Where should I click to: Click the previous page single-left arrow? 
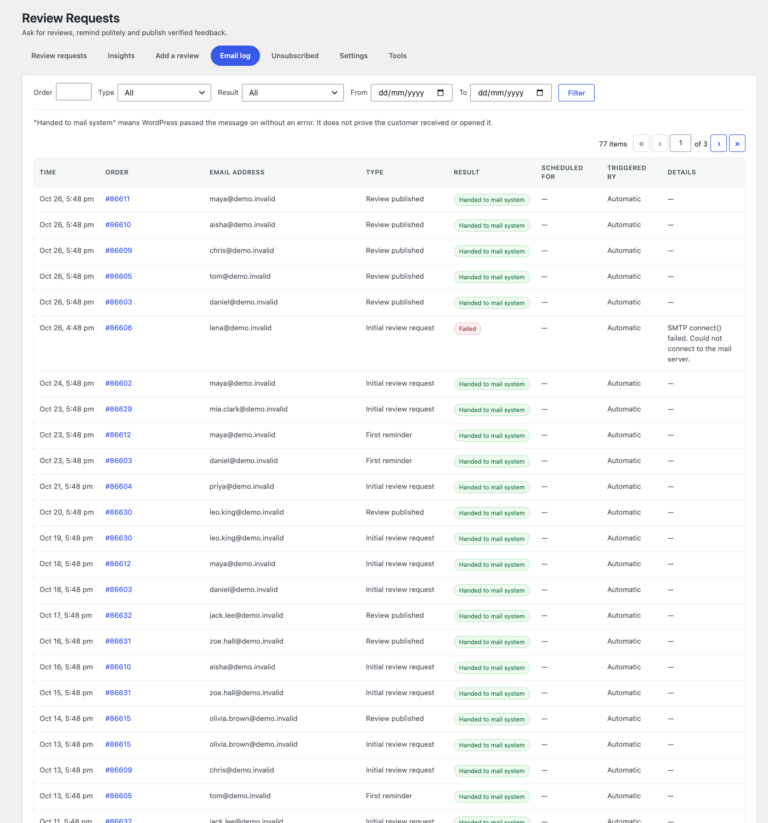[x=660, y=143]
